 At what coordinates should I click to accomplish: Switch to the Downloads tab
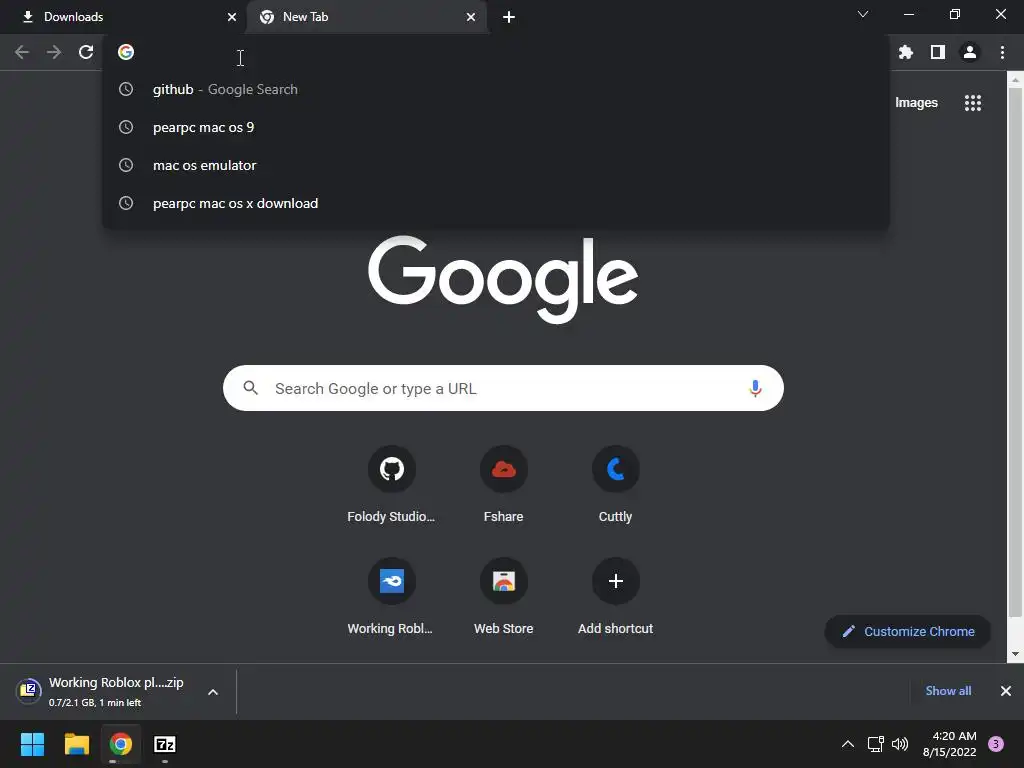(x=123, y=18)
